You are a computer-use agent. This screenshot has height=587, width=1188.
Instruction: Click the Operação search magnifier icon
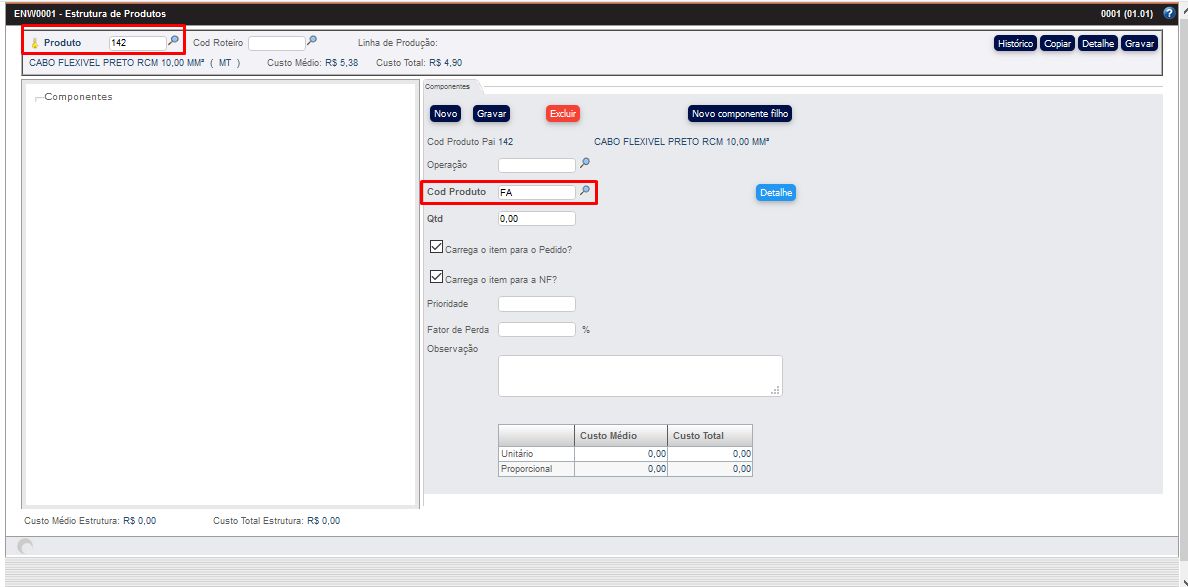tap(585, 163)
